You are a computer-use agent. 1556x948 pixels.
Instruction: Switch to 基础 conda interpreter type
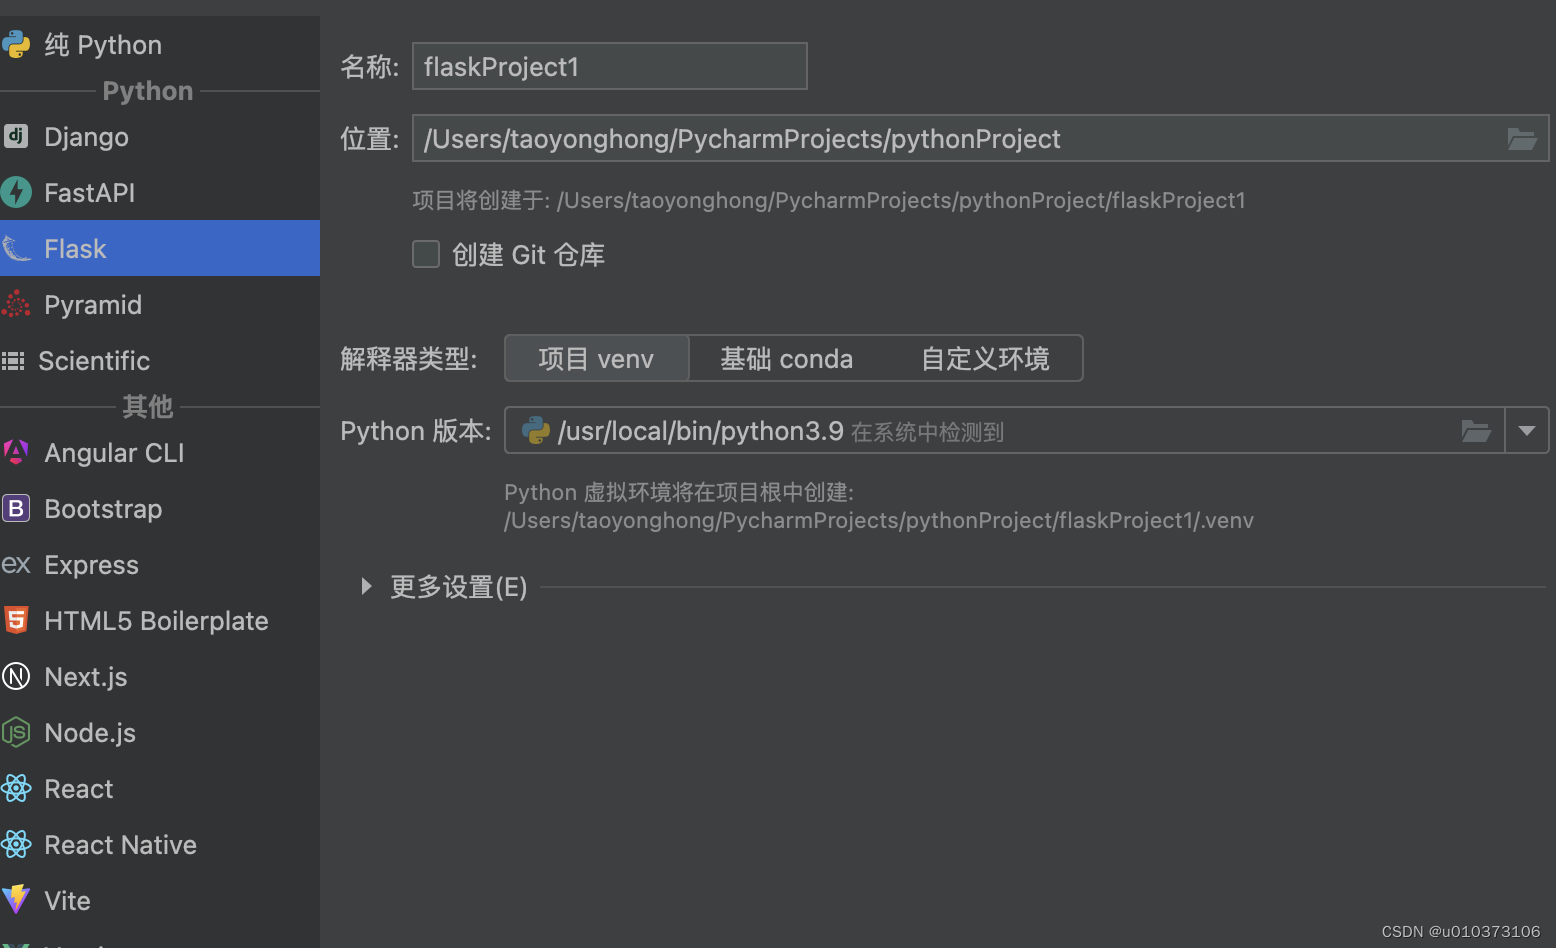[x=787, y=358]
